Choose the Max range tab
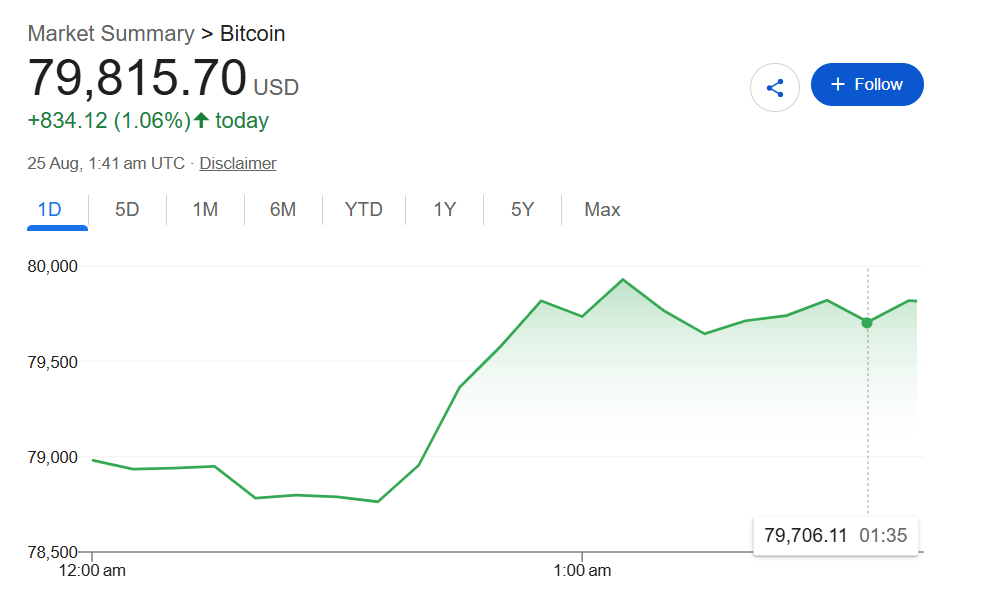992x592 pixels. point(602,209)
